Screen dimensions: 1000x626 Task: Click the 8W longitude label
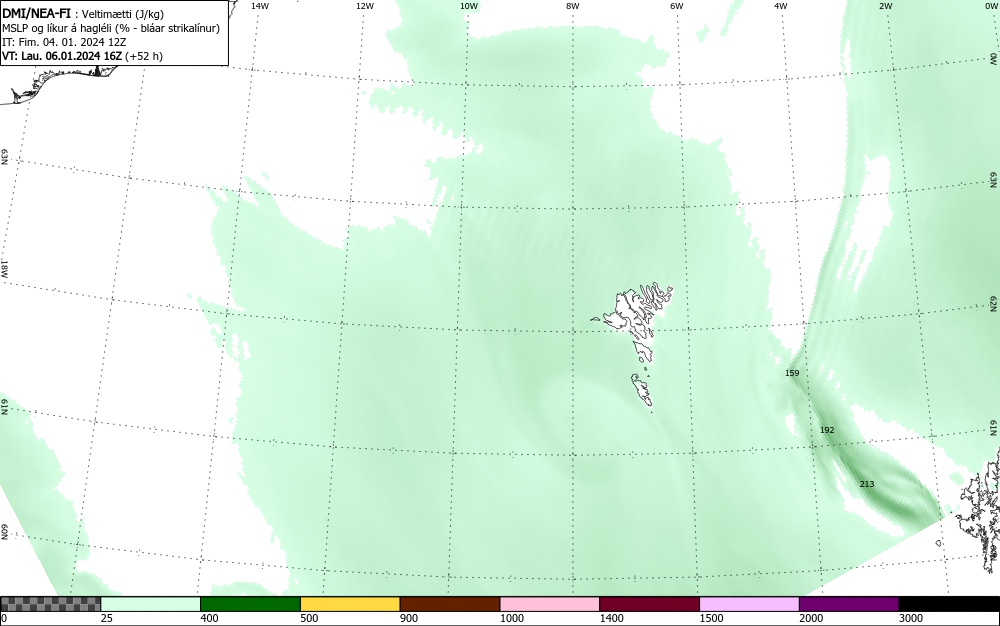coord(573,6)
